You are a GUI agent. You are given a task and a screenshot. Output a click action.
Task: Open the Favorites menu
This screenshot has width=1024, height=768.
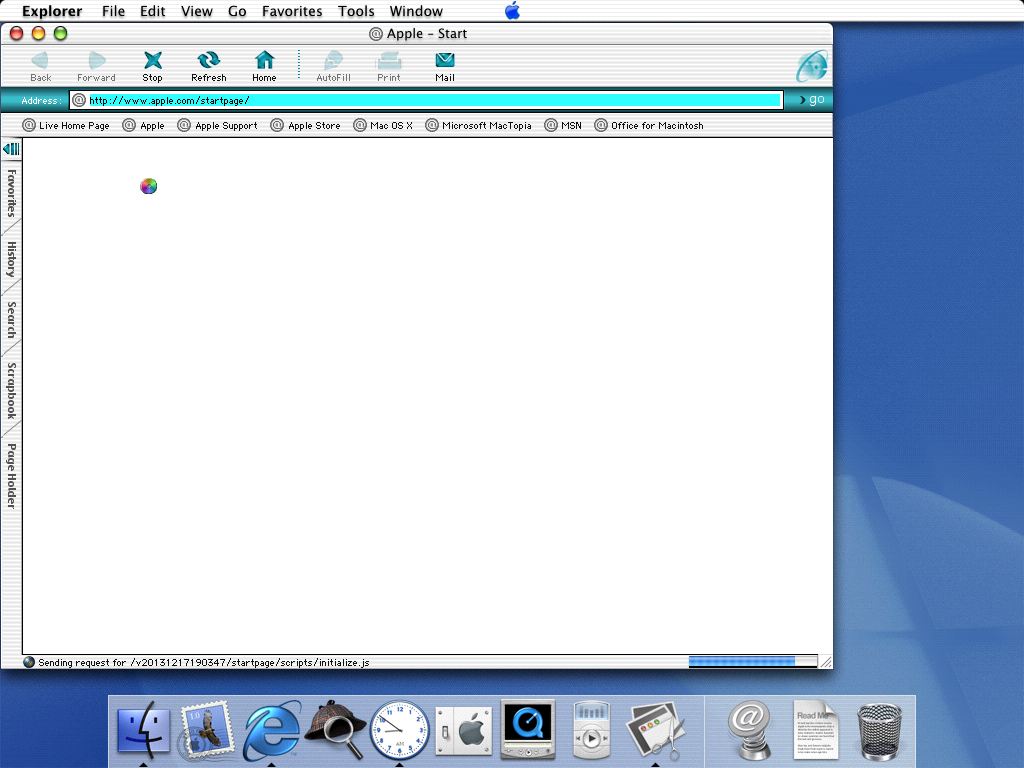pos(292,11)
